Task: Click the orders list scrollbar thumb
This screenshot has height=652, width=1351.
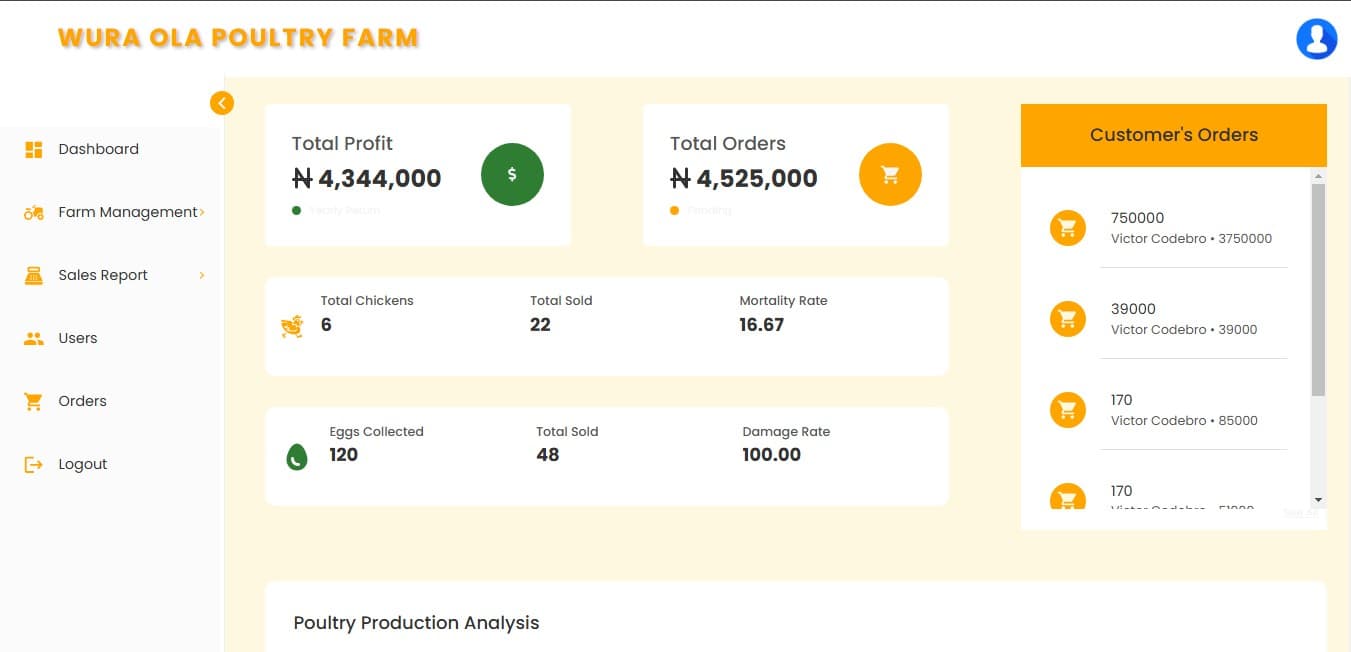Action: click(1318, 290)
